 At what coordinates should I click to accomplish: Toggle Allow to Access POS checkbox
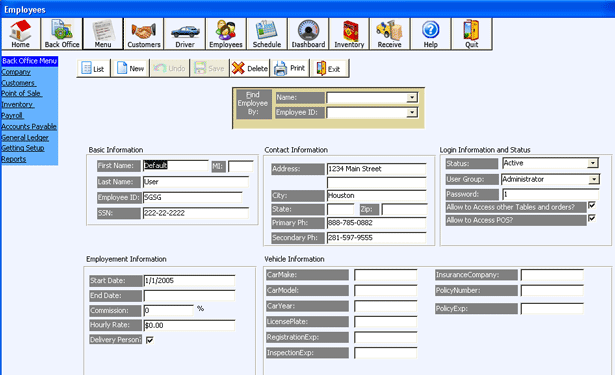click(592, 218)
